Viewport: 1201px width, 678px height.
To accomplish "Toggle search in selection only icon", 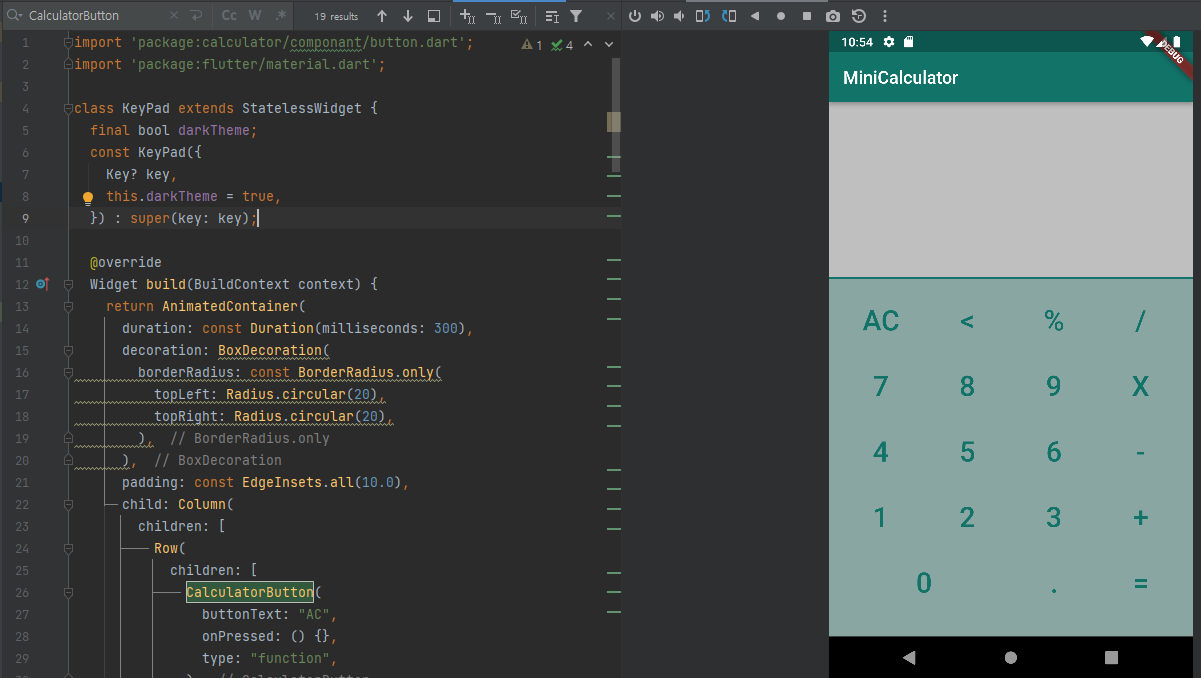I will tap(433, 16).
